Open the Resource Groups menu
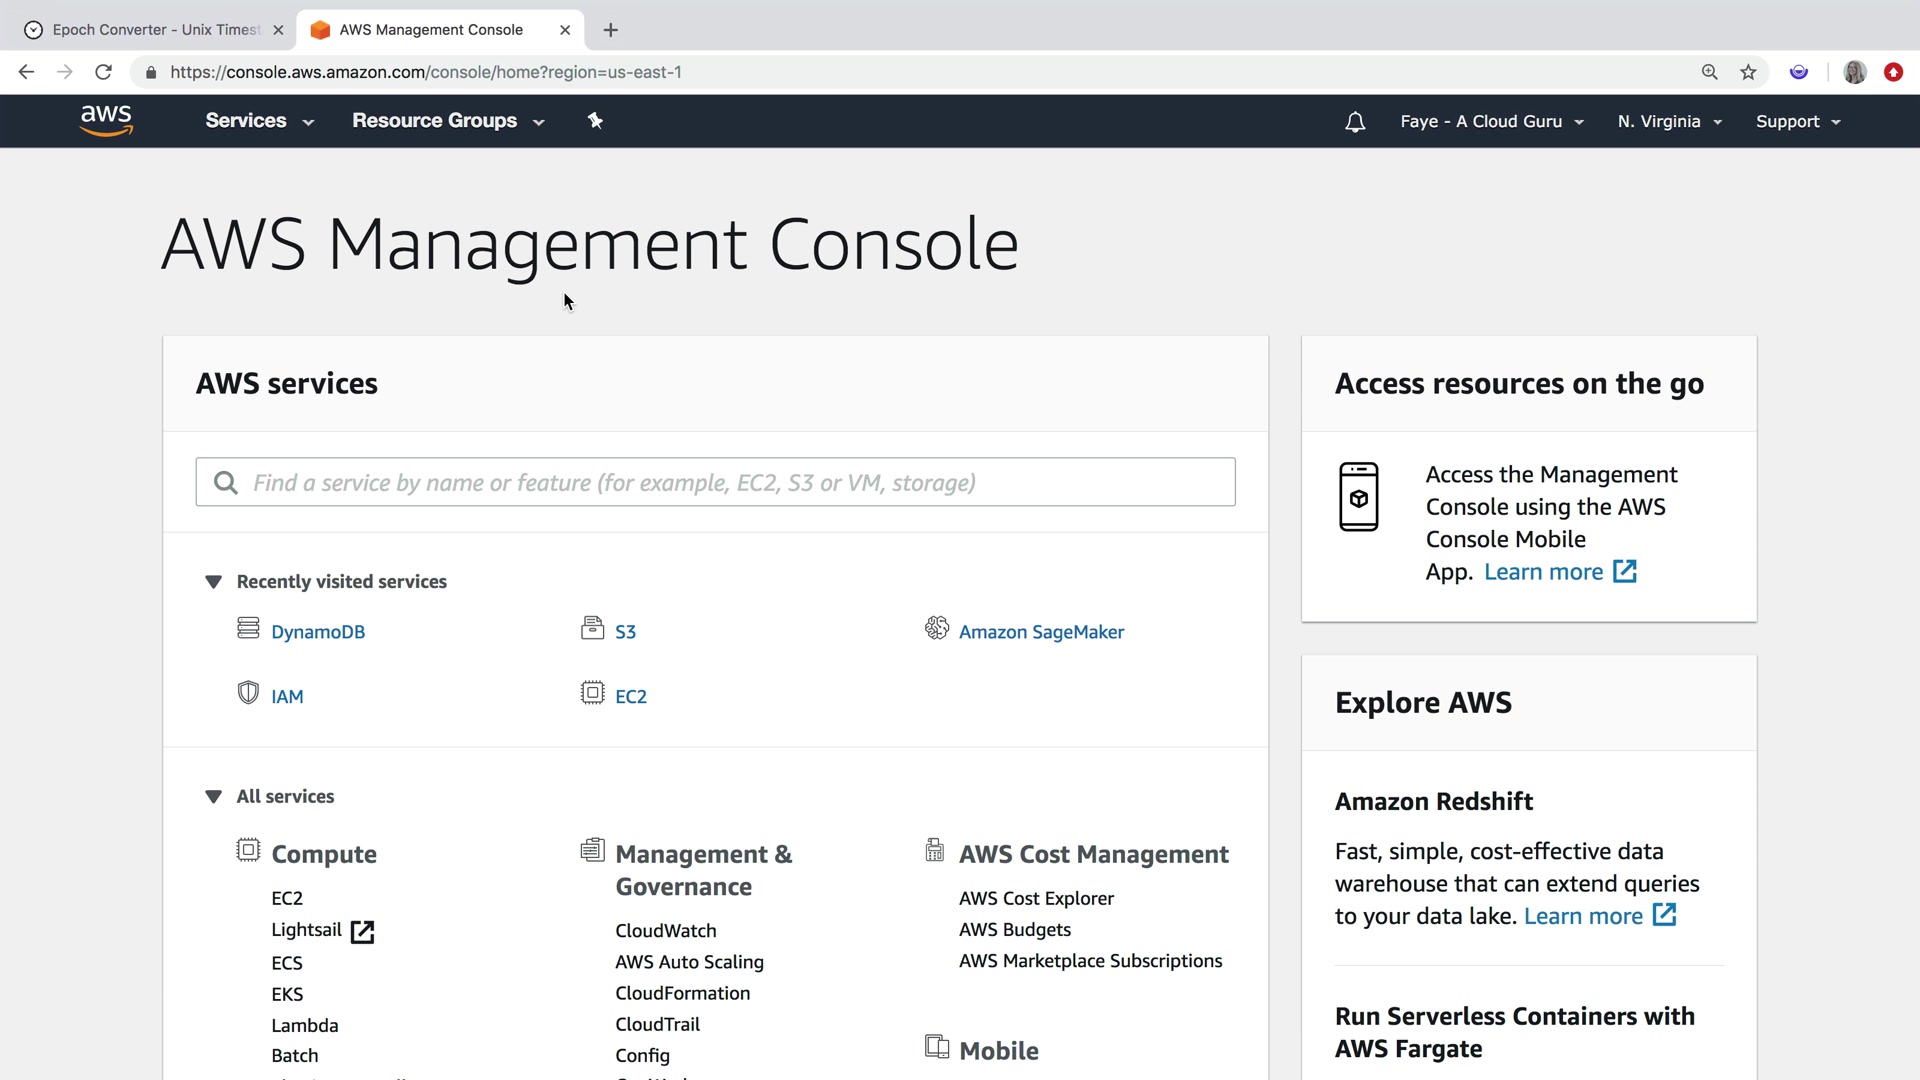Viewport: 1920px width, 1080px height. click(447, 121)
